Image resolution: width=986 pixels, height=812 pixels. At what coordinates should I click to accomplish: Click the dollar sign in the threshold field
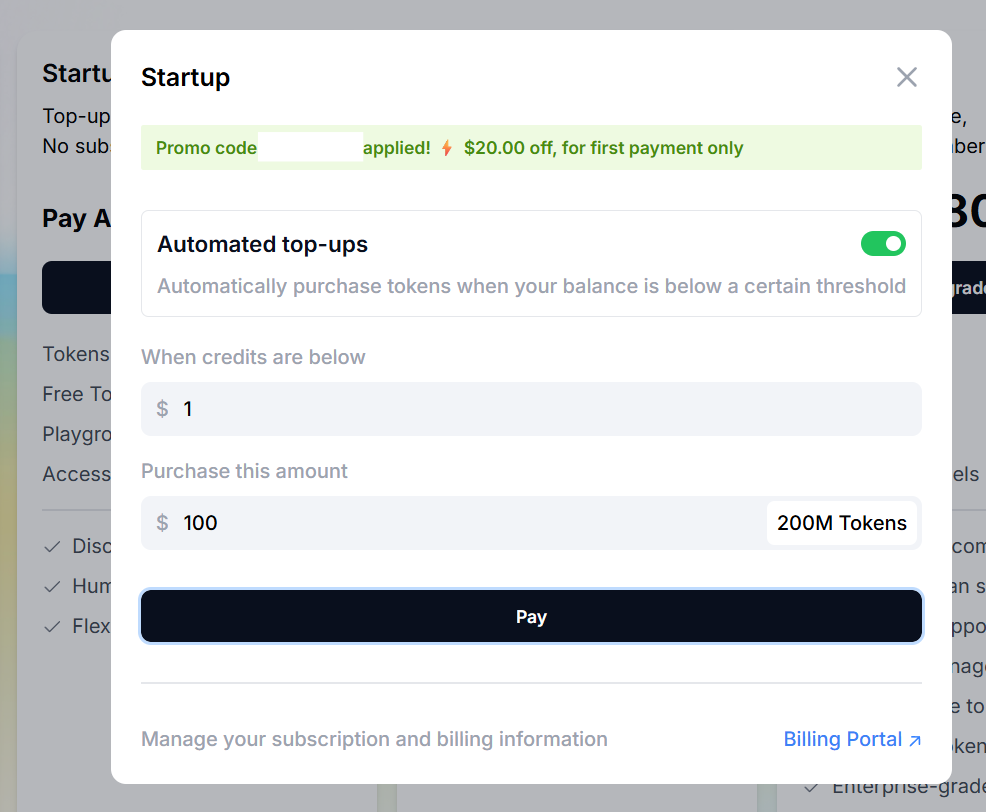[162, 409]
